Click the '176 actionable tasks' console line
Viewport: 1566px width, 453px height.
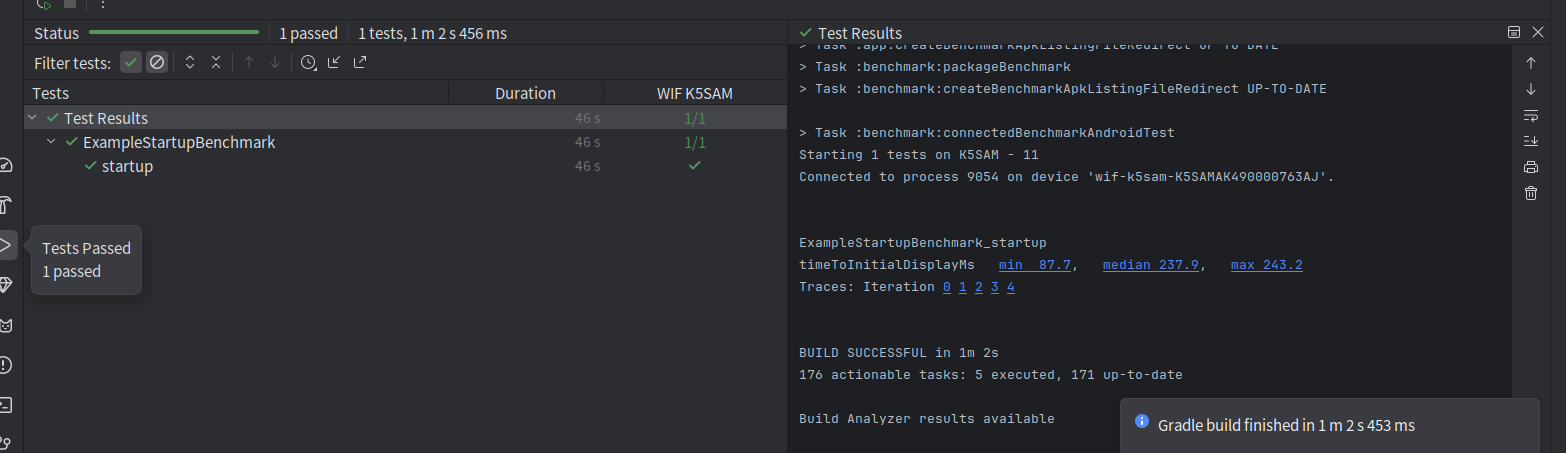pos(991,375)
